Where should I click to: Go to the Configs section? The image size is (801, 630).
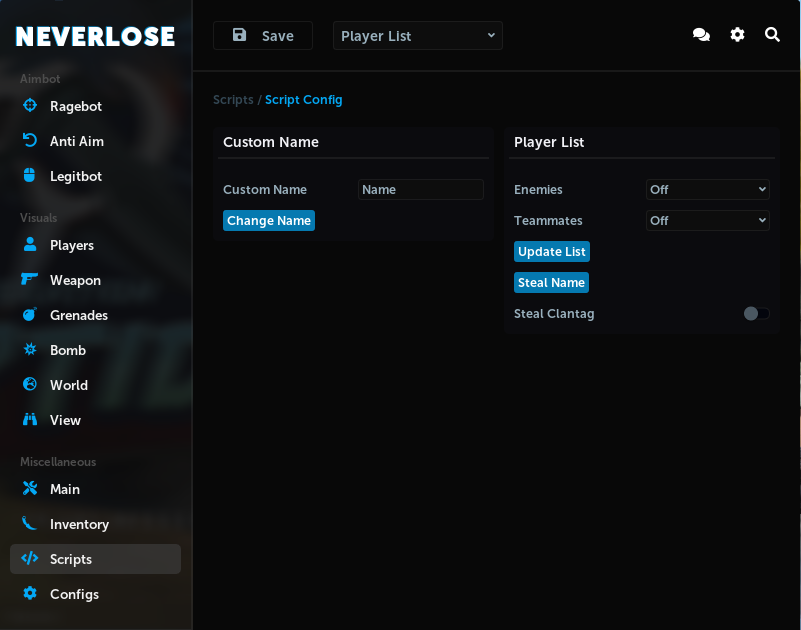click(74, 594)
